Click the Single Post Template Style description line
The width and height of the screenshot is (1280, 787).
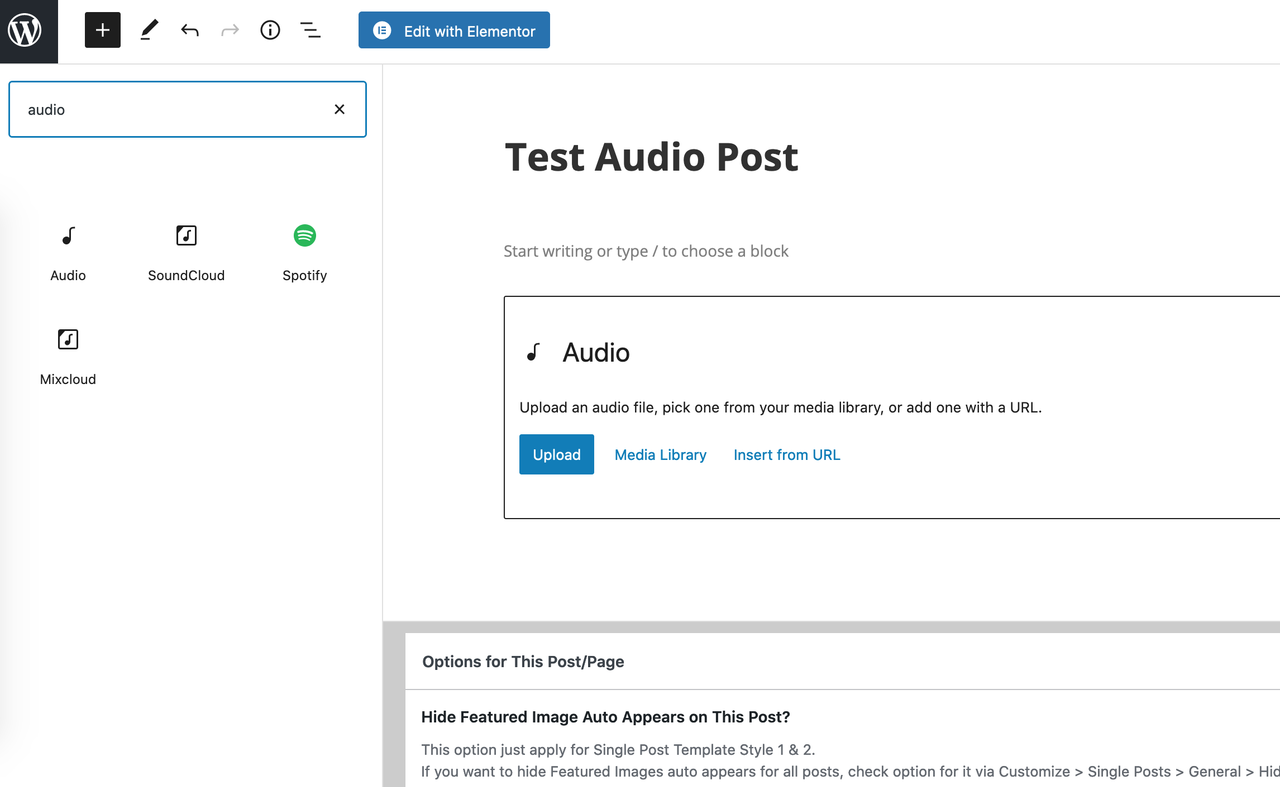618,749
